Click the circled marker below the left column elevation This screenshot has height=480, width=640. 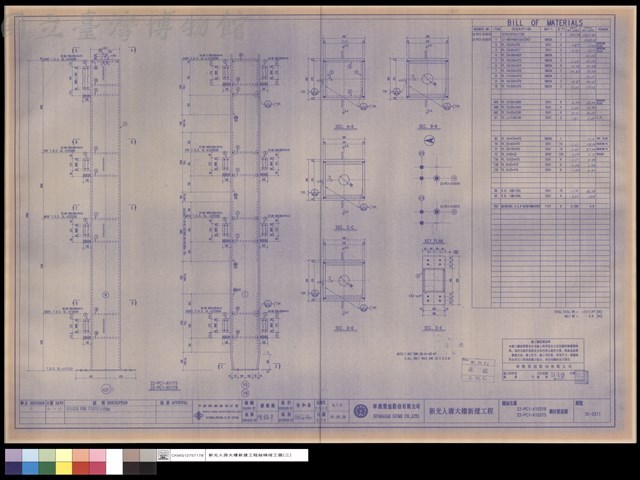point(106,390)
